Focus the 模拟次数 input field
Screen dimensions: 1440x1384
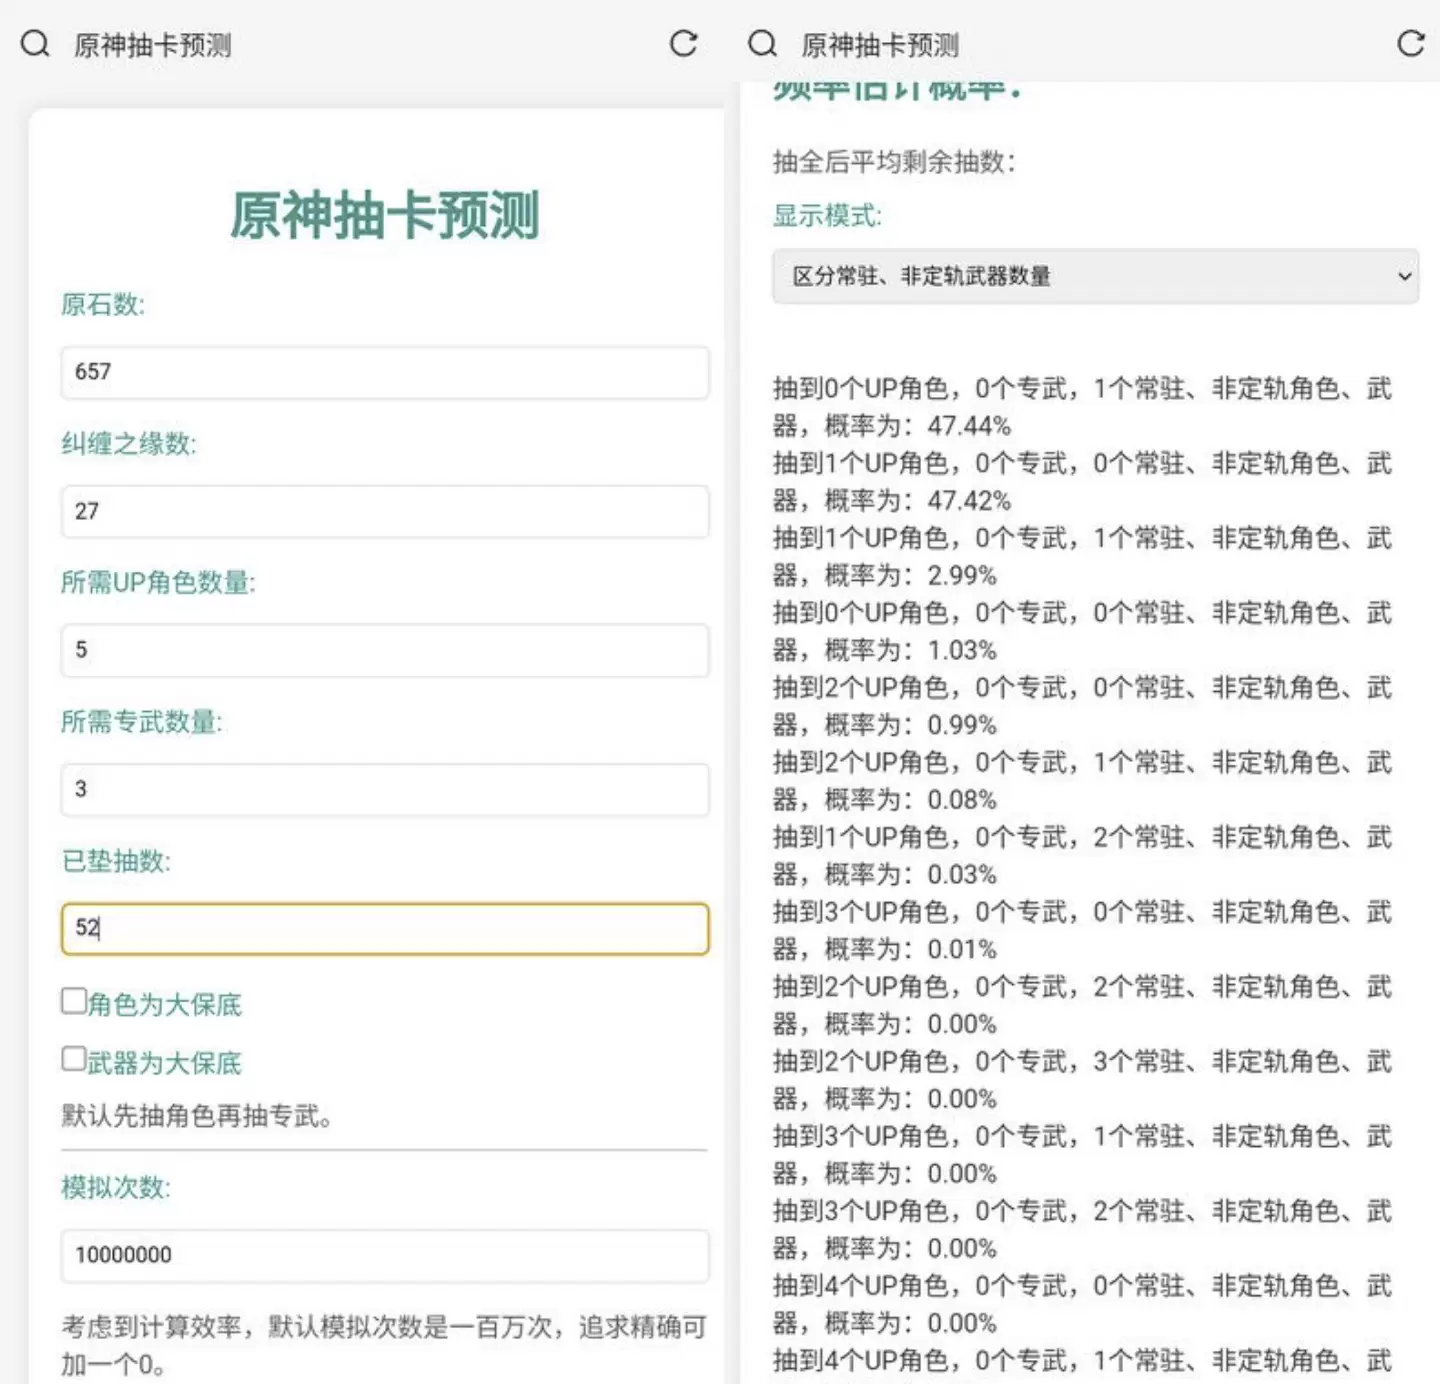[x=385, y=1255]
